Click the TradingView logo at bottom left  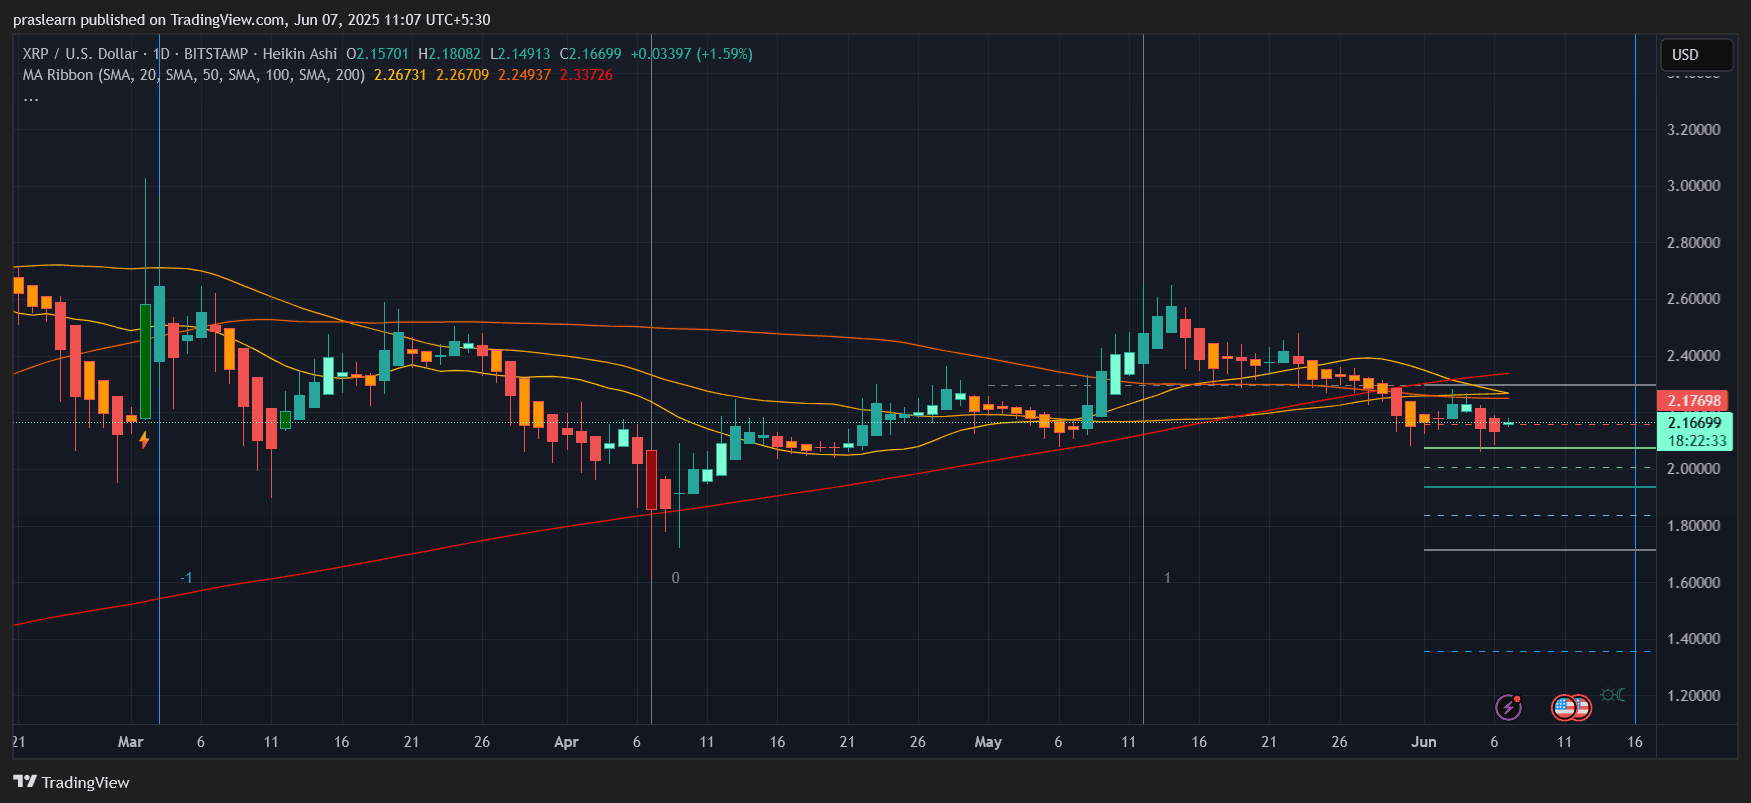pyautogui.click(x=71, y=782)
